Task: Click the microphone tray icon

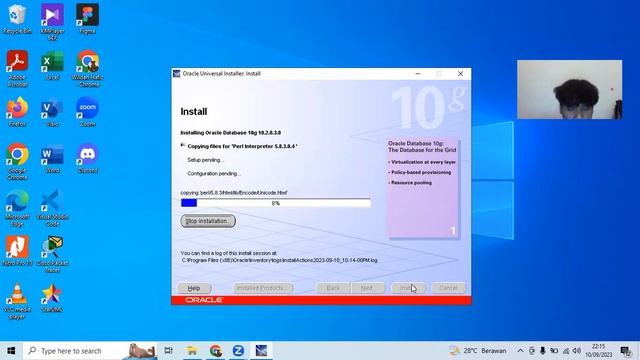Action: [542, 351]
